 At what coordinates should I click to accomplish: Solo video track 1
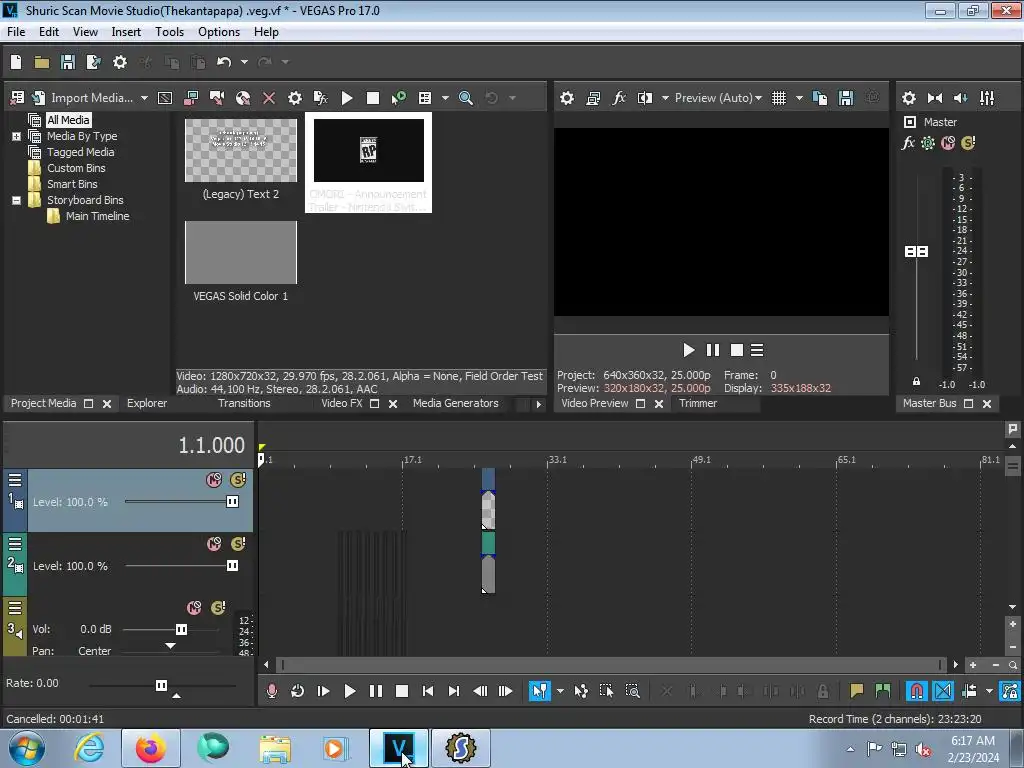pos(238,480)
